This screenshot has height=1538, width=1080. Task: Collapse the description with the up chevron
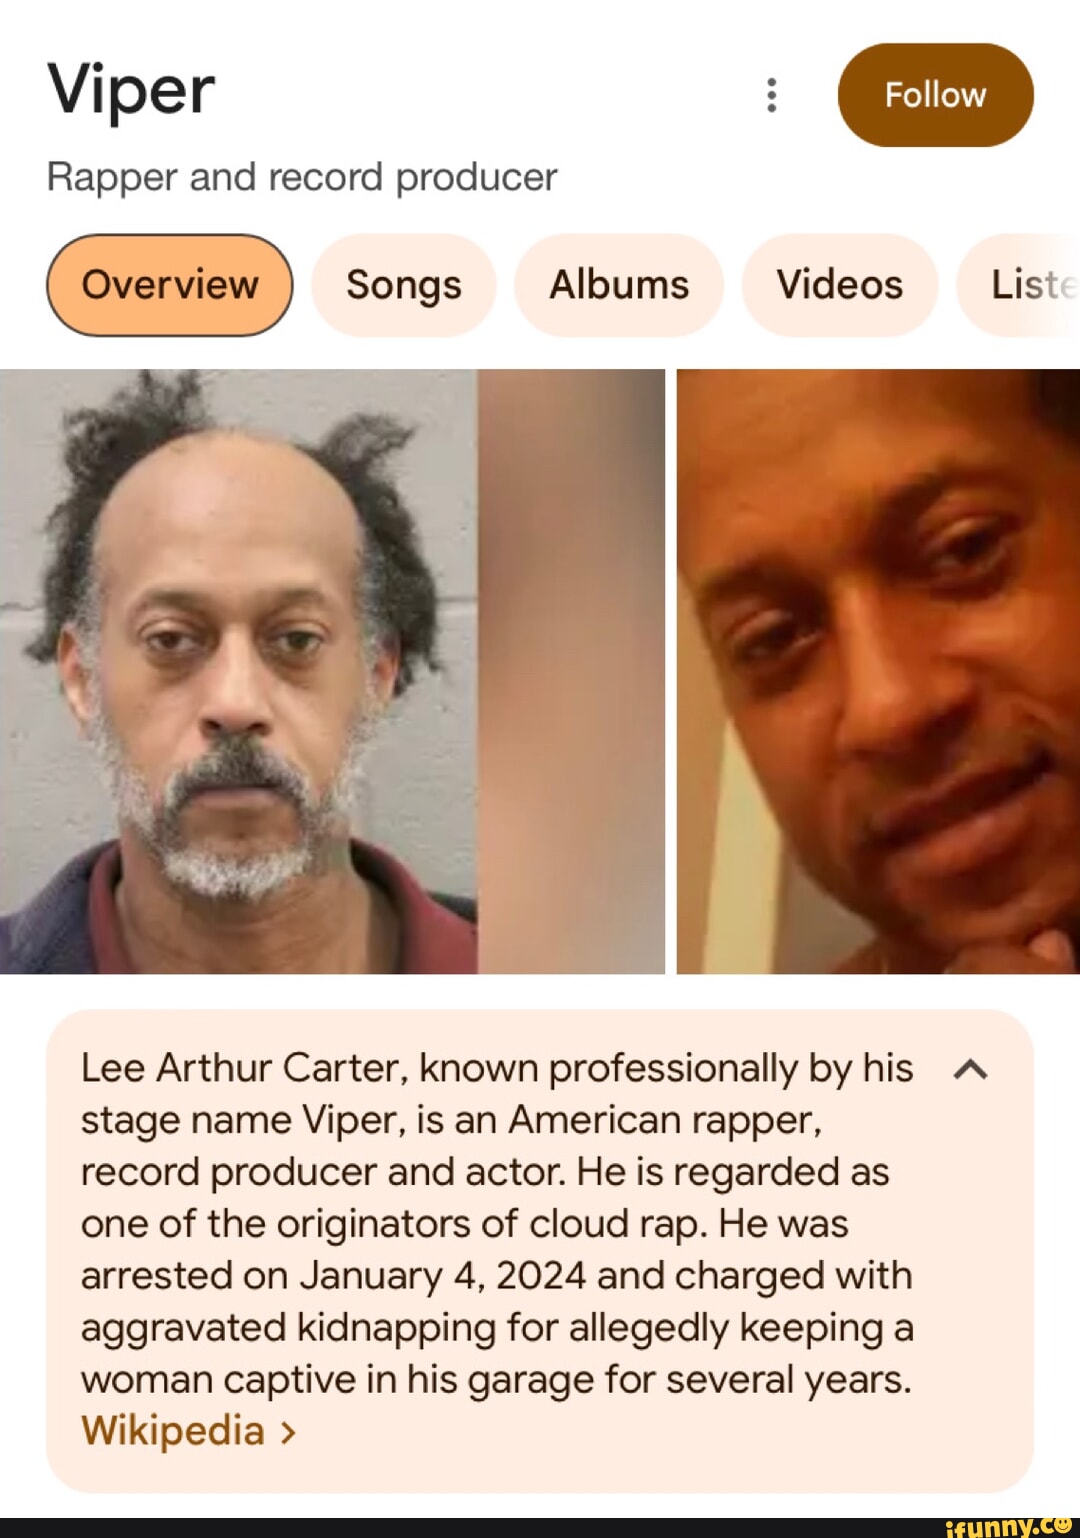(971, 1070)
